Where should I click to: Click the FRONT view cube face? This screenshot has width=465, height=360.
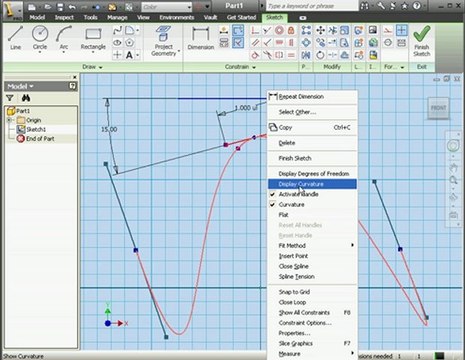click(x=438, y=108)
